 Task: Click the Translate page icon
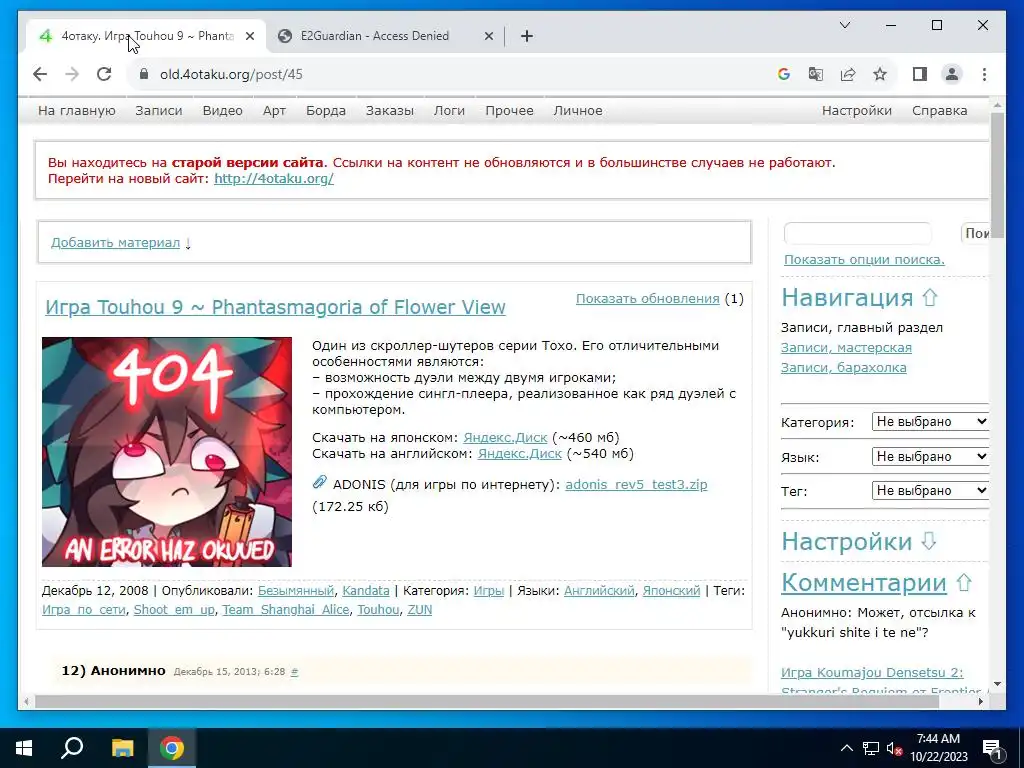tap(816, 74)
